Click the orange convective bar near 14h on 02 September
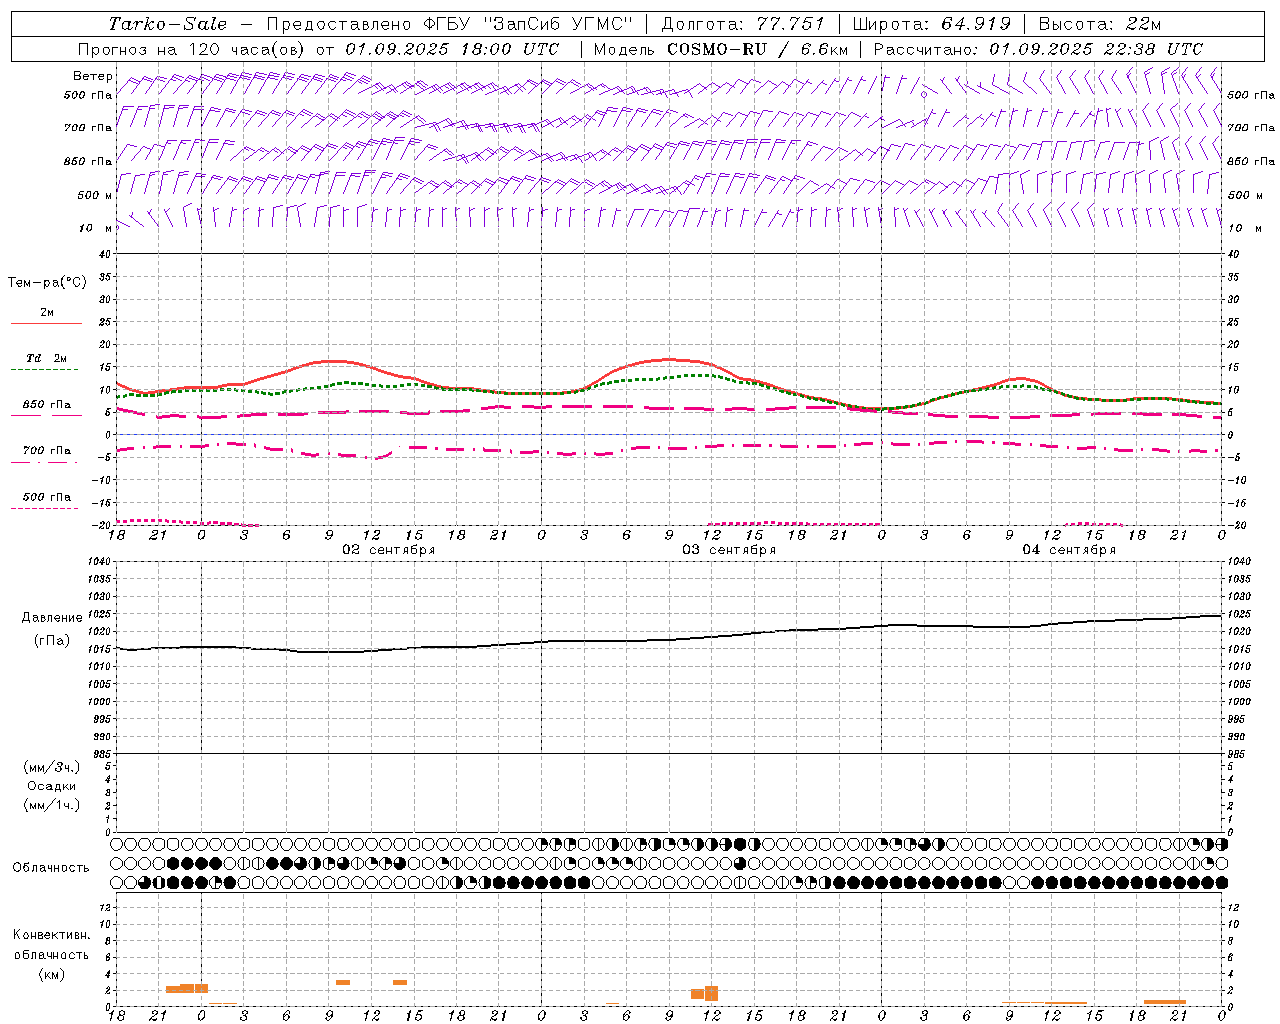Image resolution: width=1280 pixels, height=1024 pixels. coord(400,982)
